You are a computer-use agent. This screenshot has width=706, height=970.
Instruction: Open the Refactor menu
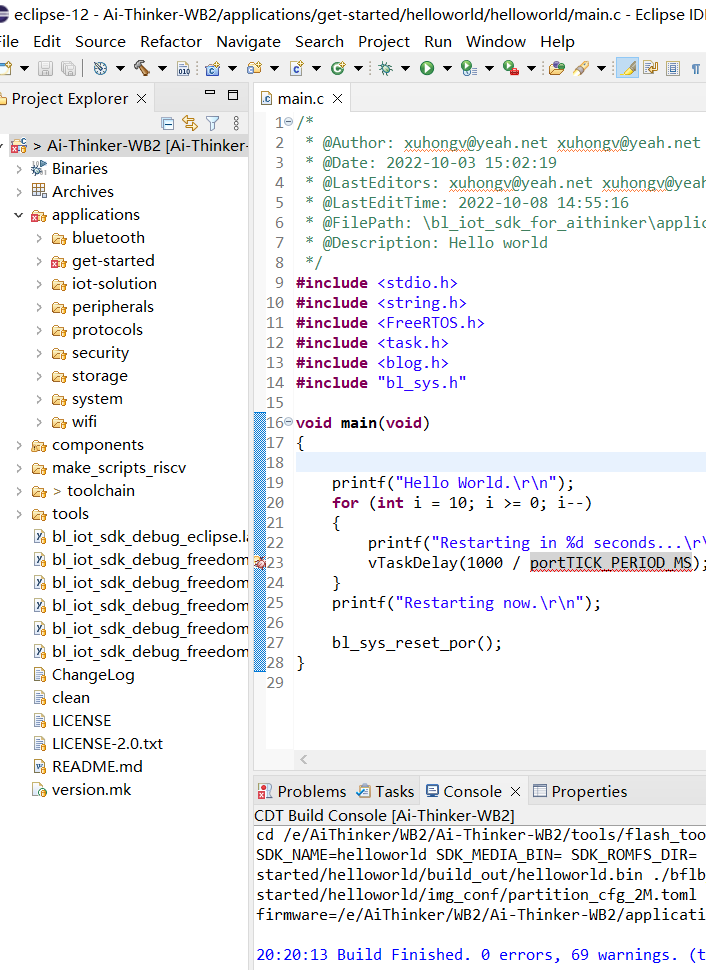point(171,41)
